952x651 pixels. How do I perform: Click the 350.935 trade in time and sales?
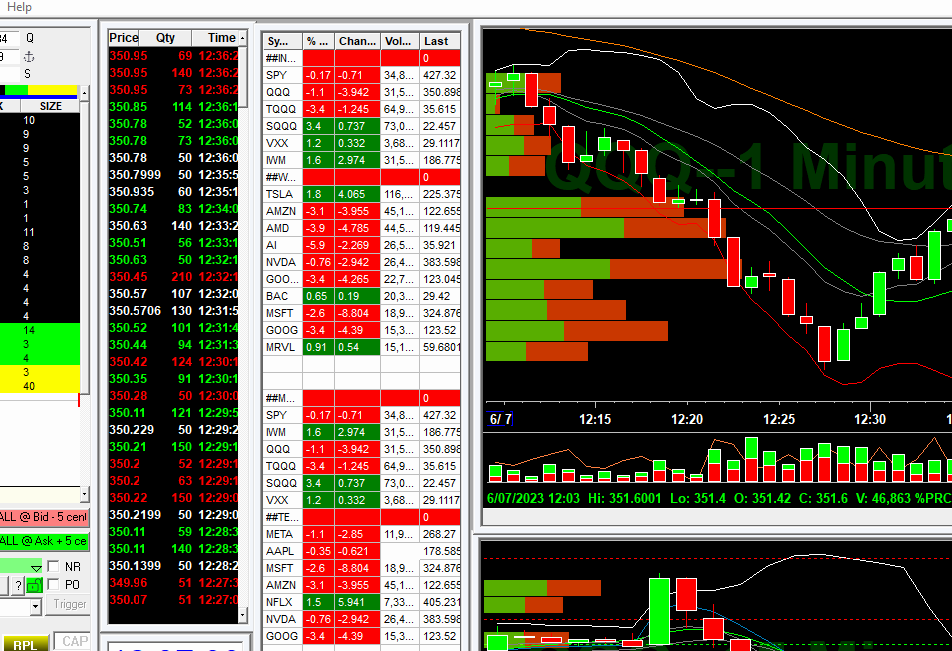[174, 192]
